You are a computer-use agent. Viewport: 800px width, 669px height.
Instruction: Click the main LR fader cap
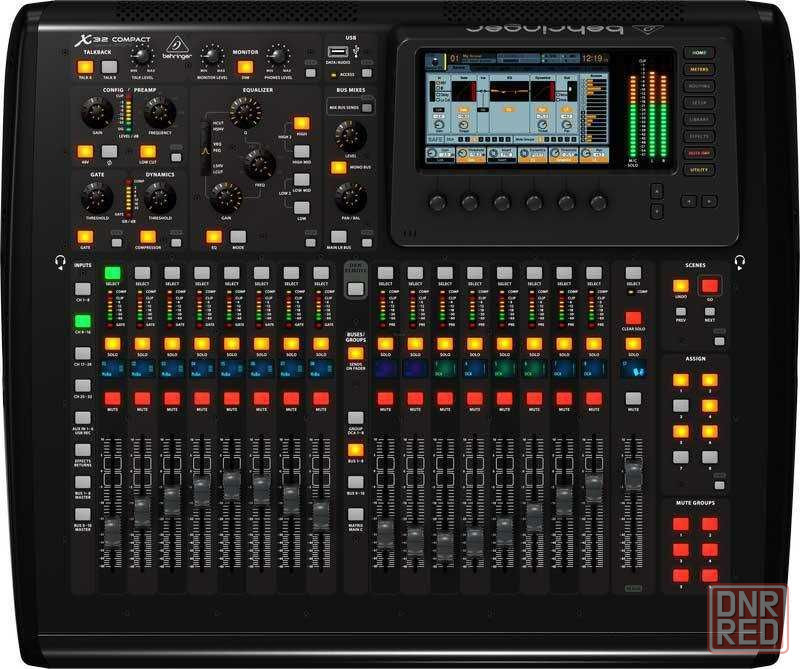click(633, 476)
